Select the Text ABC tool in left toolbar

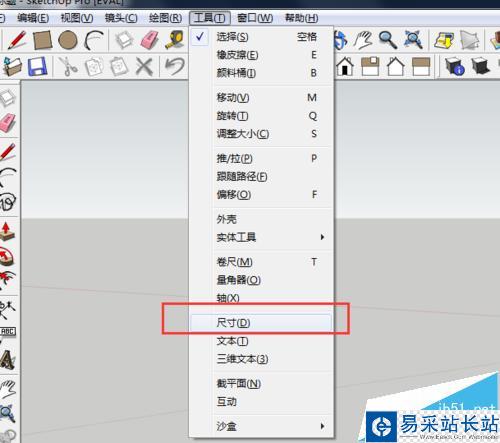8,331
